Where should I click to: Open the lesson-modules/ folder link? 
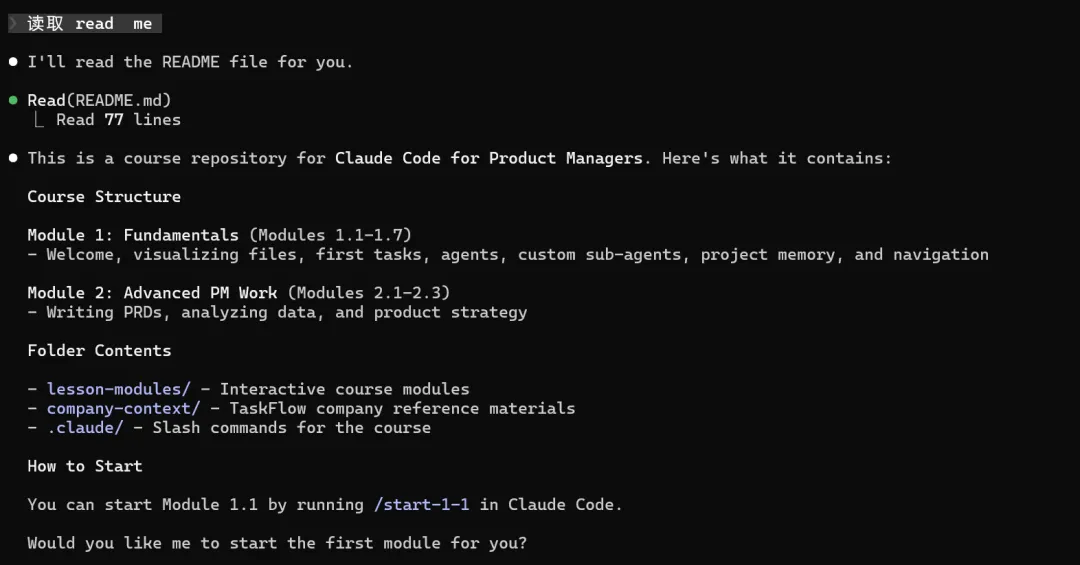[x=118, y=389]
